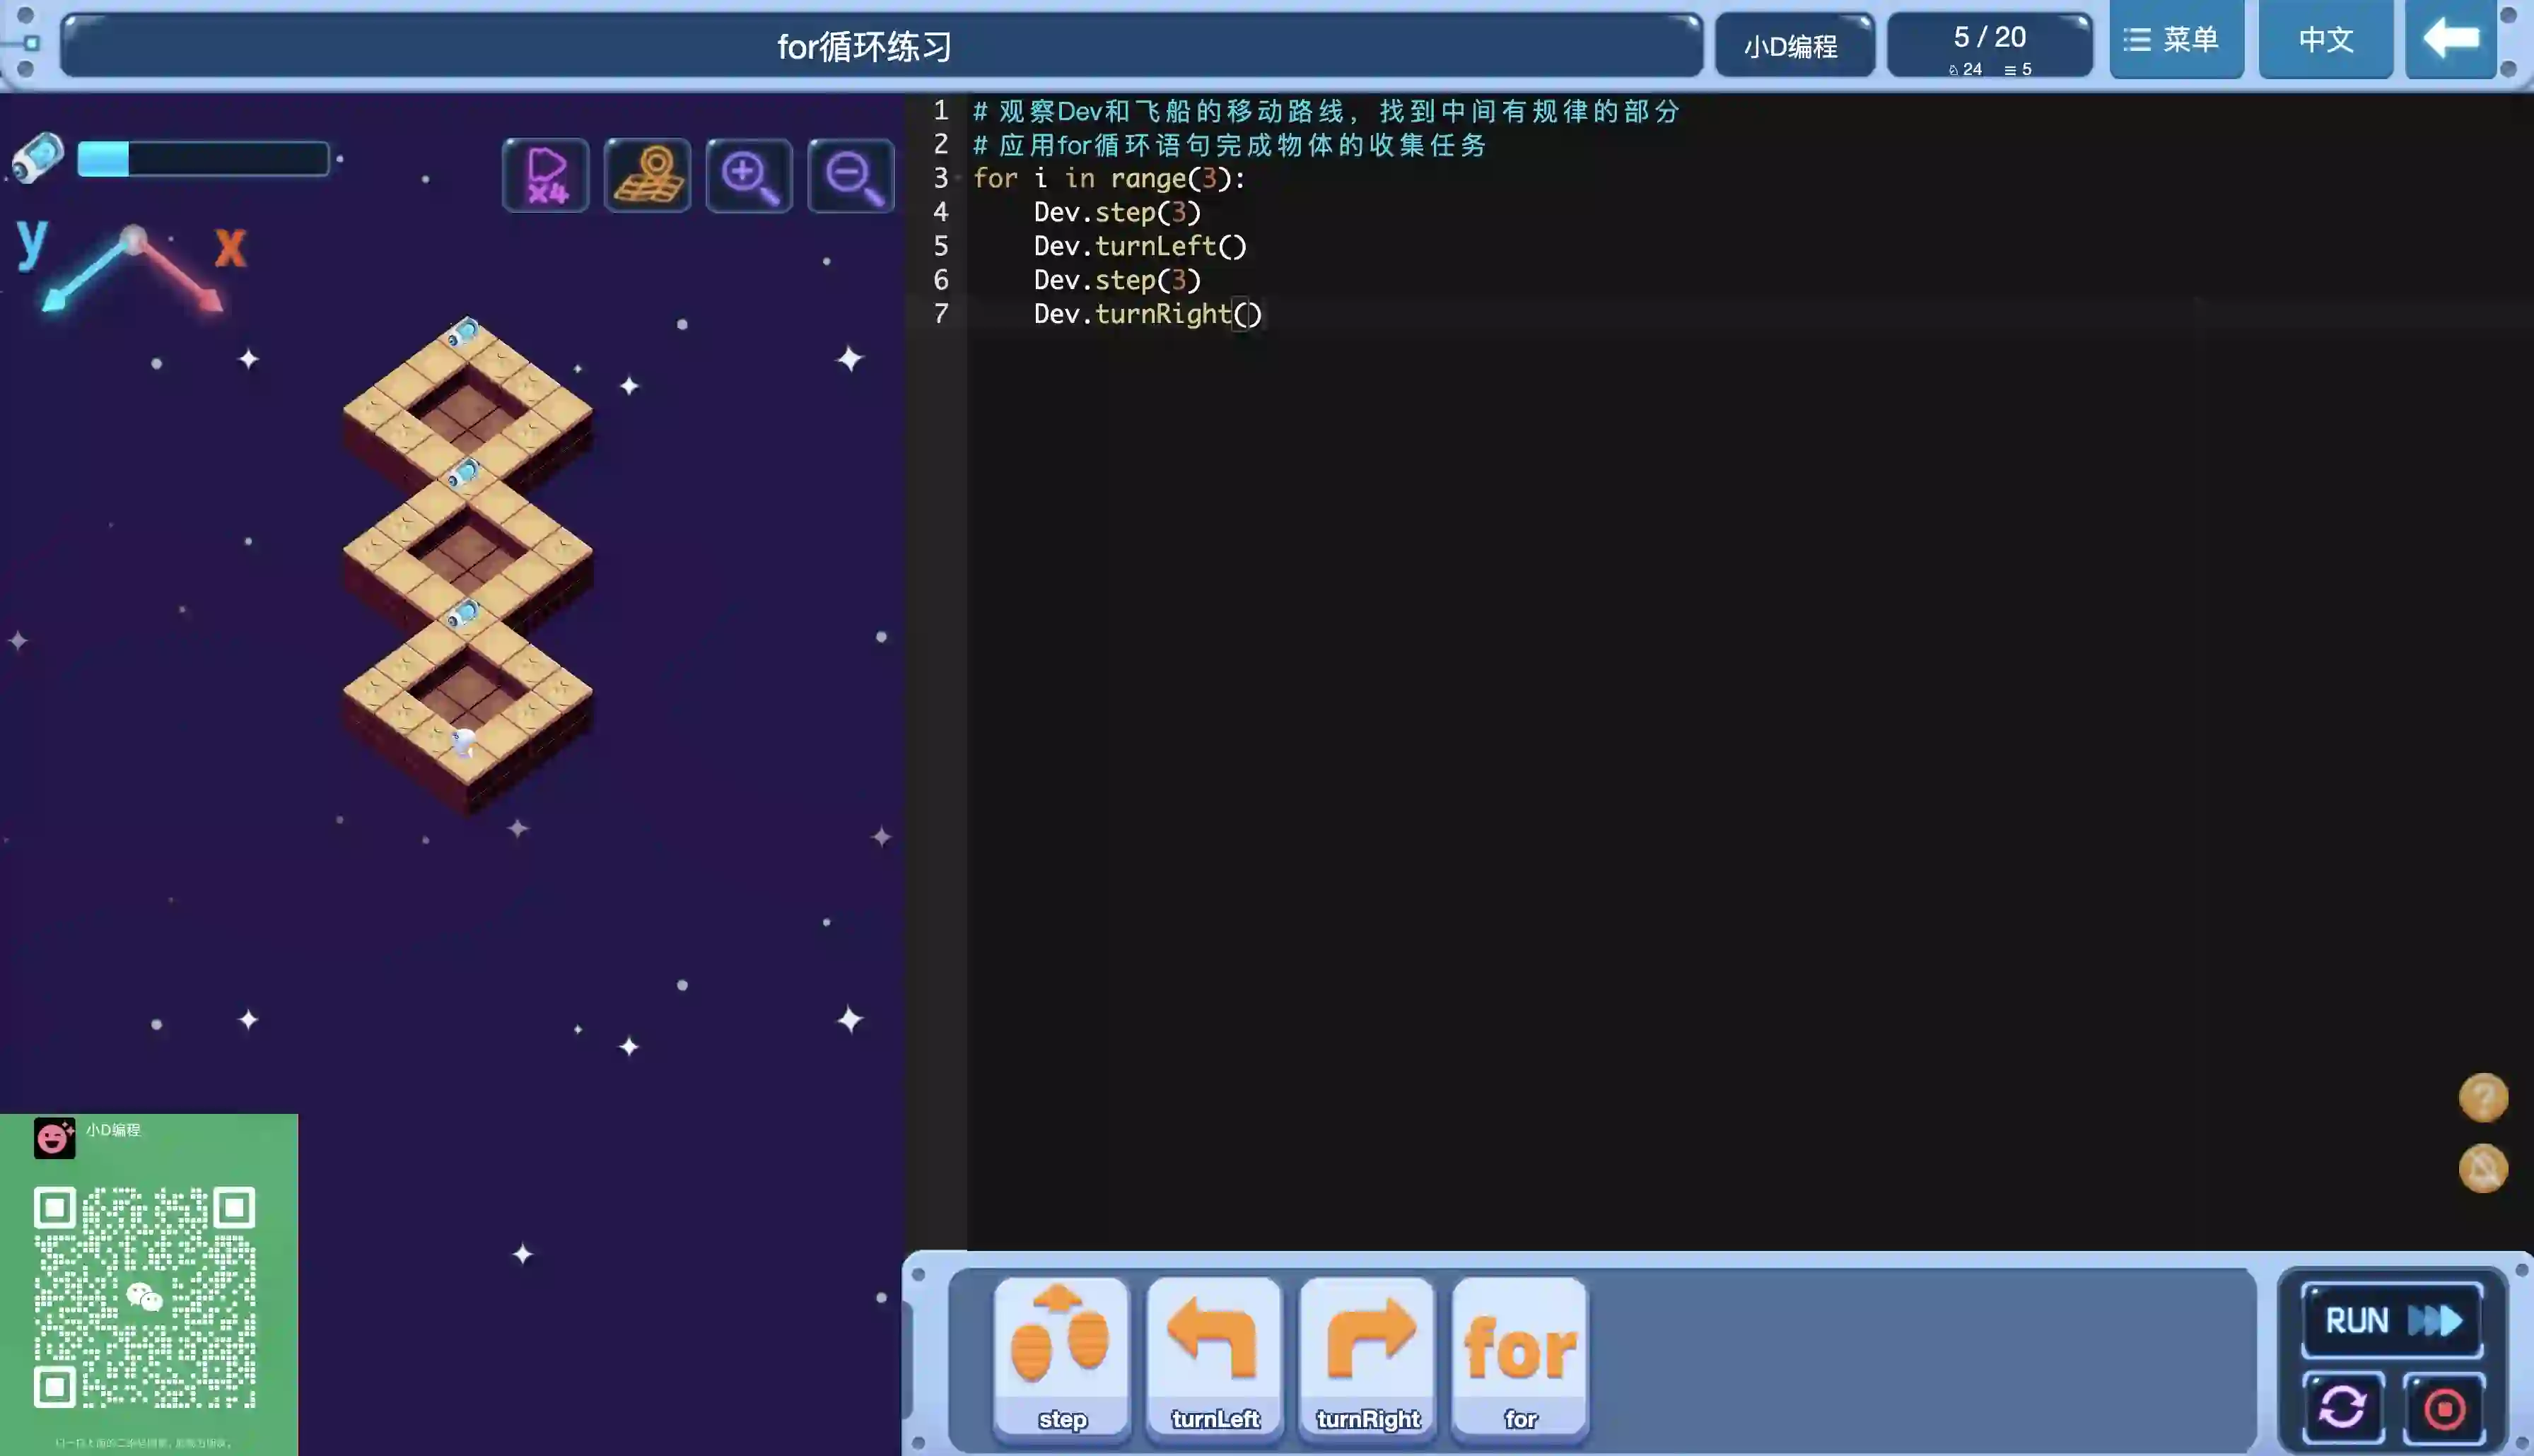
Task: Click the map location grid icon
Action: 648,176
